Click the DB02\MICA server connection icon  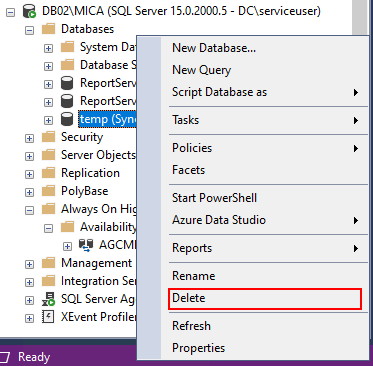pos(29,11)
